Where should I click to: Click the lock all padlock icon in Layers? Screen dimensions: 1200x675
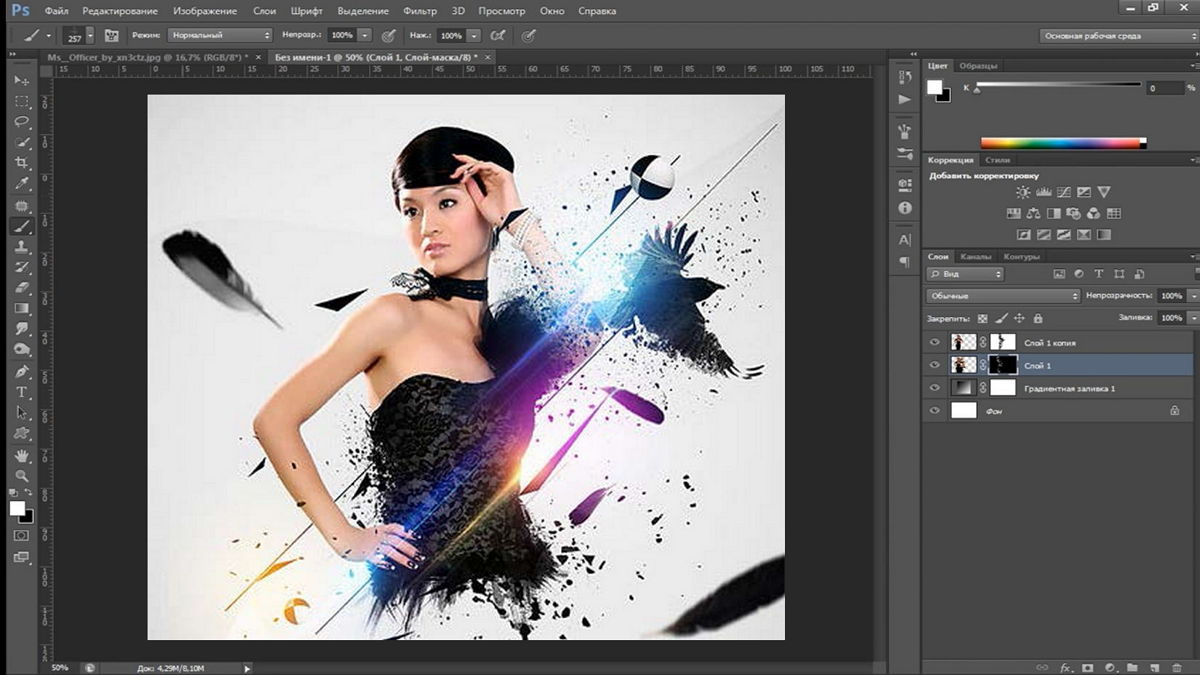tap(1037, 318)
